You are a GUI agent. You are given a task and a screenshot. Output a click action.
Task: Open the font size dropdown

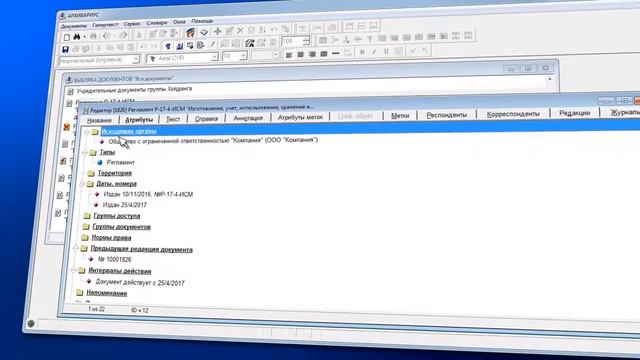point(243,56)
